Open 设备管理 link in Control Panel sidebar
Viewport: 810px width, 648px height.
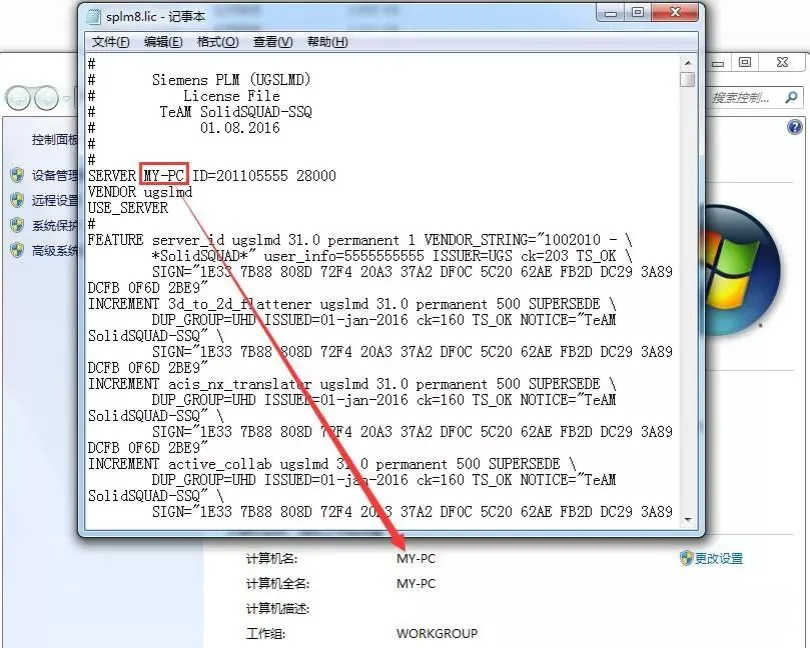[55, 176]
